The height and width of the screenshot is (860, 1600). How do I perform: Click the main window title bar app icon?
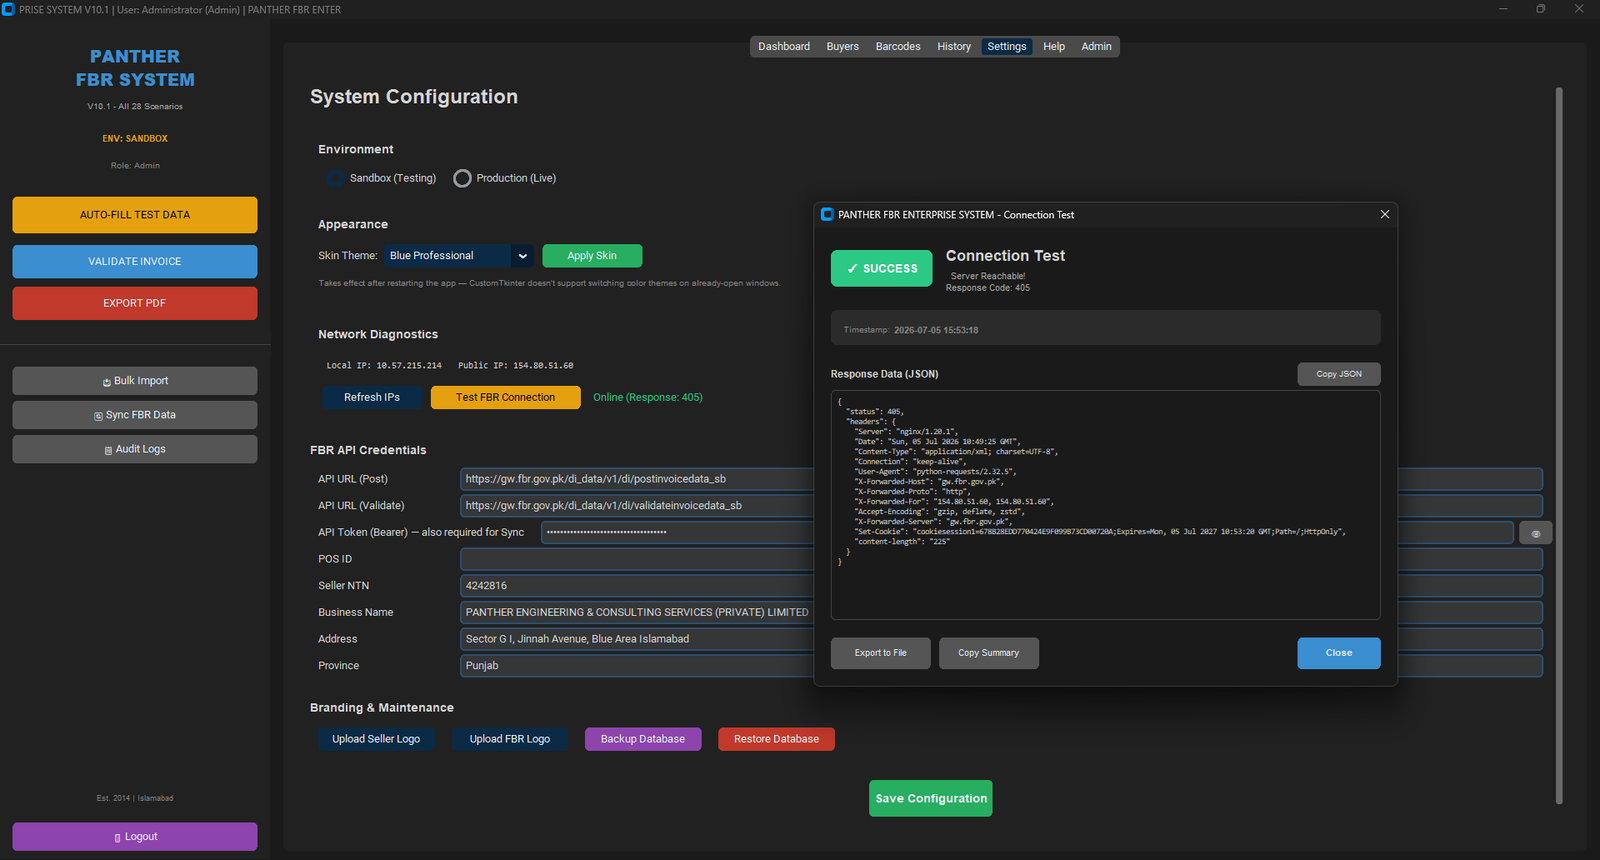8,9
